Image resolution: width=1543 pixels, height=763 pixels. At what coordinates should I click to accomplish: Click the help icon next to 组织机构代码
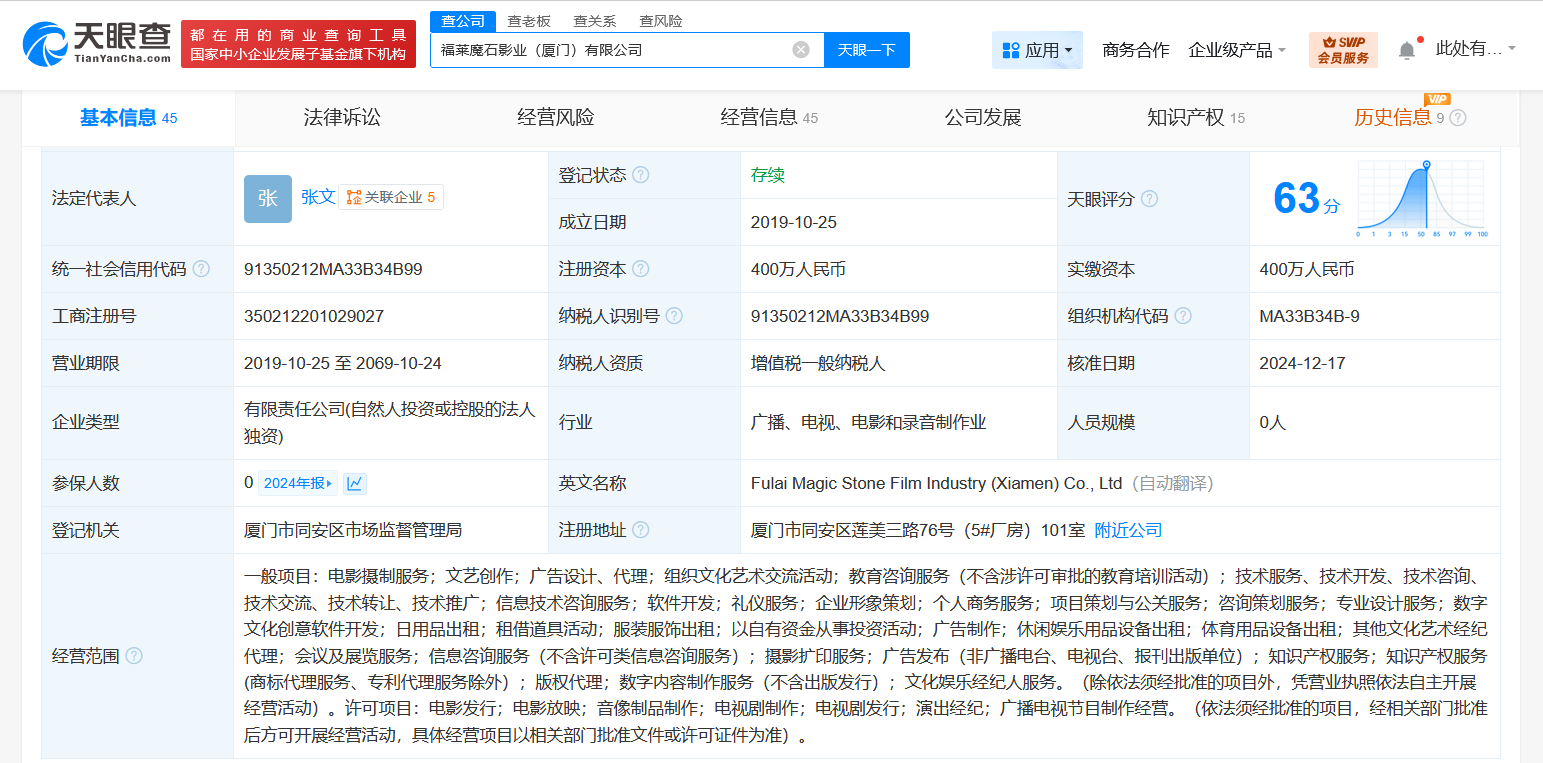(1183, 316)
